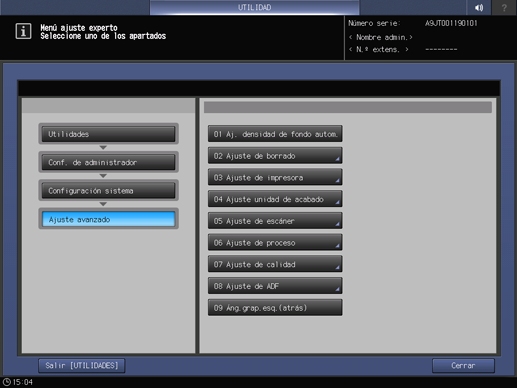Image resolution: width=517 pixels, height=388 pixels.
Task: Click the N.º extens. label
Action: (379, 50)
